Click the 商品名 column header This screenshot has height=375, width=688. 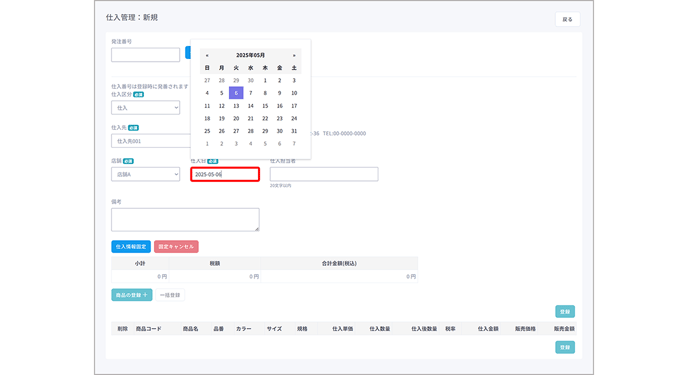click(x=190, y=329)
